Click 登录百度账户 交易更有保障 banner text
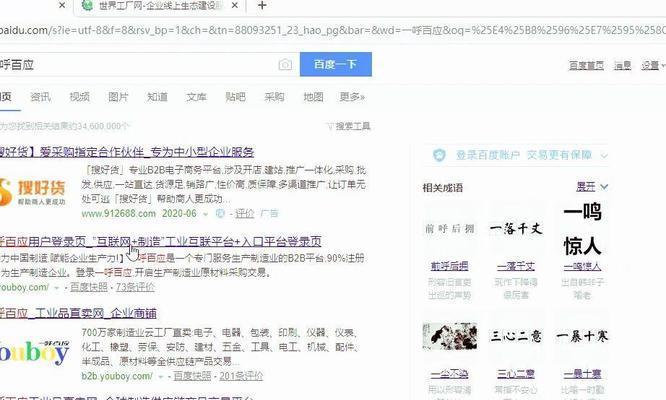666x400 pixels. click(x=524, y=155)
